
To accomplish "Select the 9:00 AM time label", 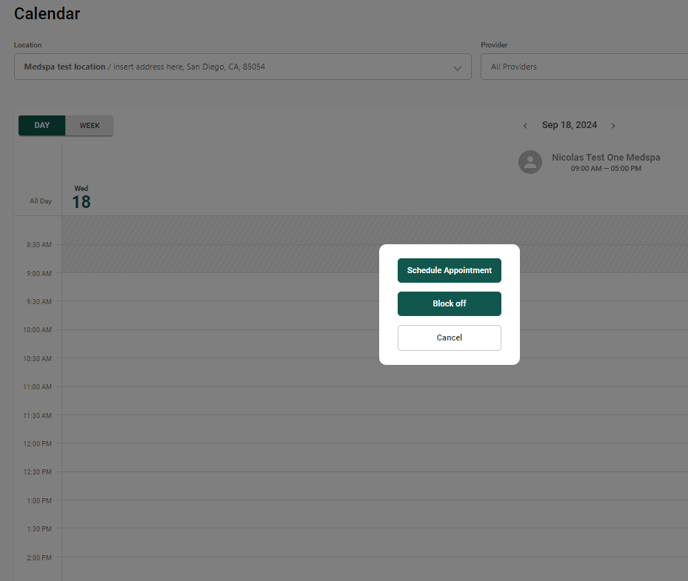I will pyautogui.click(x=39, y=273).
